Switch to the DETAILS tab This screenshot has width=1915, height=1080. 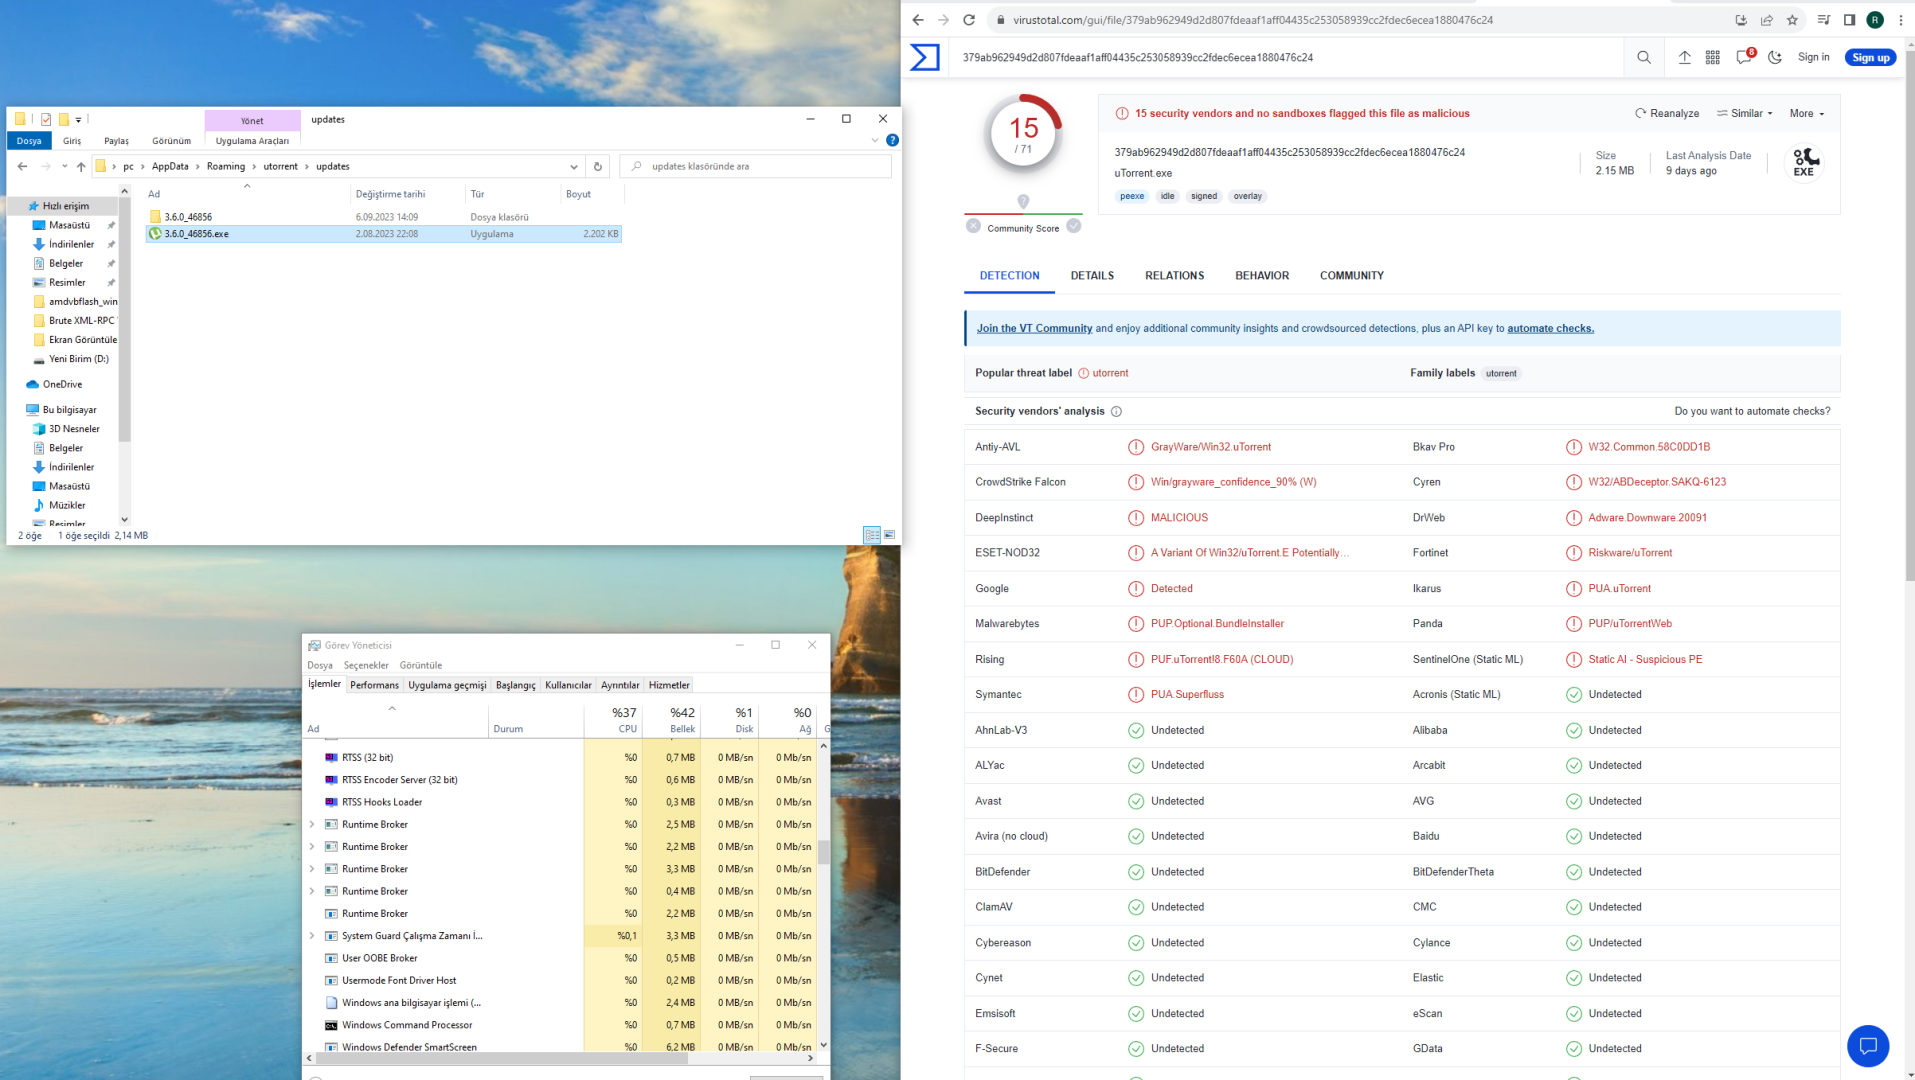[1092, 275]
